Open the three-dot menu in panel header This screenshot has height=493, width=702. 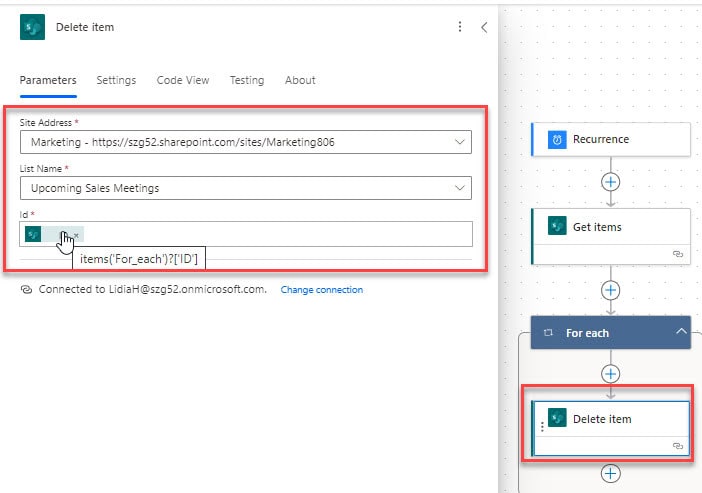460,27
